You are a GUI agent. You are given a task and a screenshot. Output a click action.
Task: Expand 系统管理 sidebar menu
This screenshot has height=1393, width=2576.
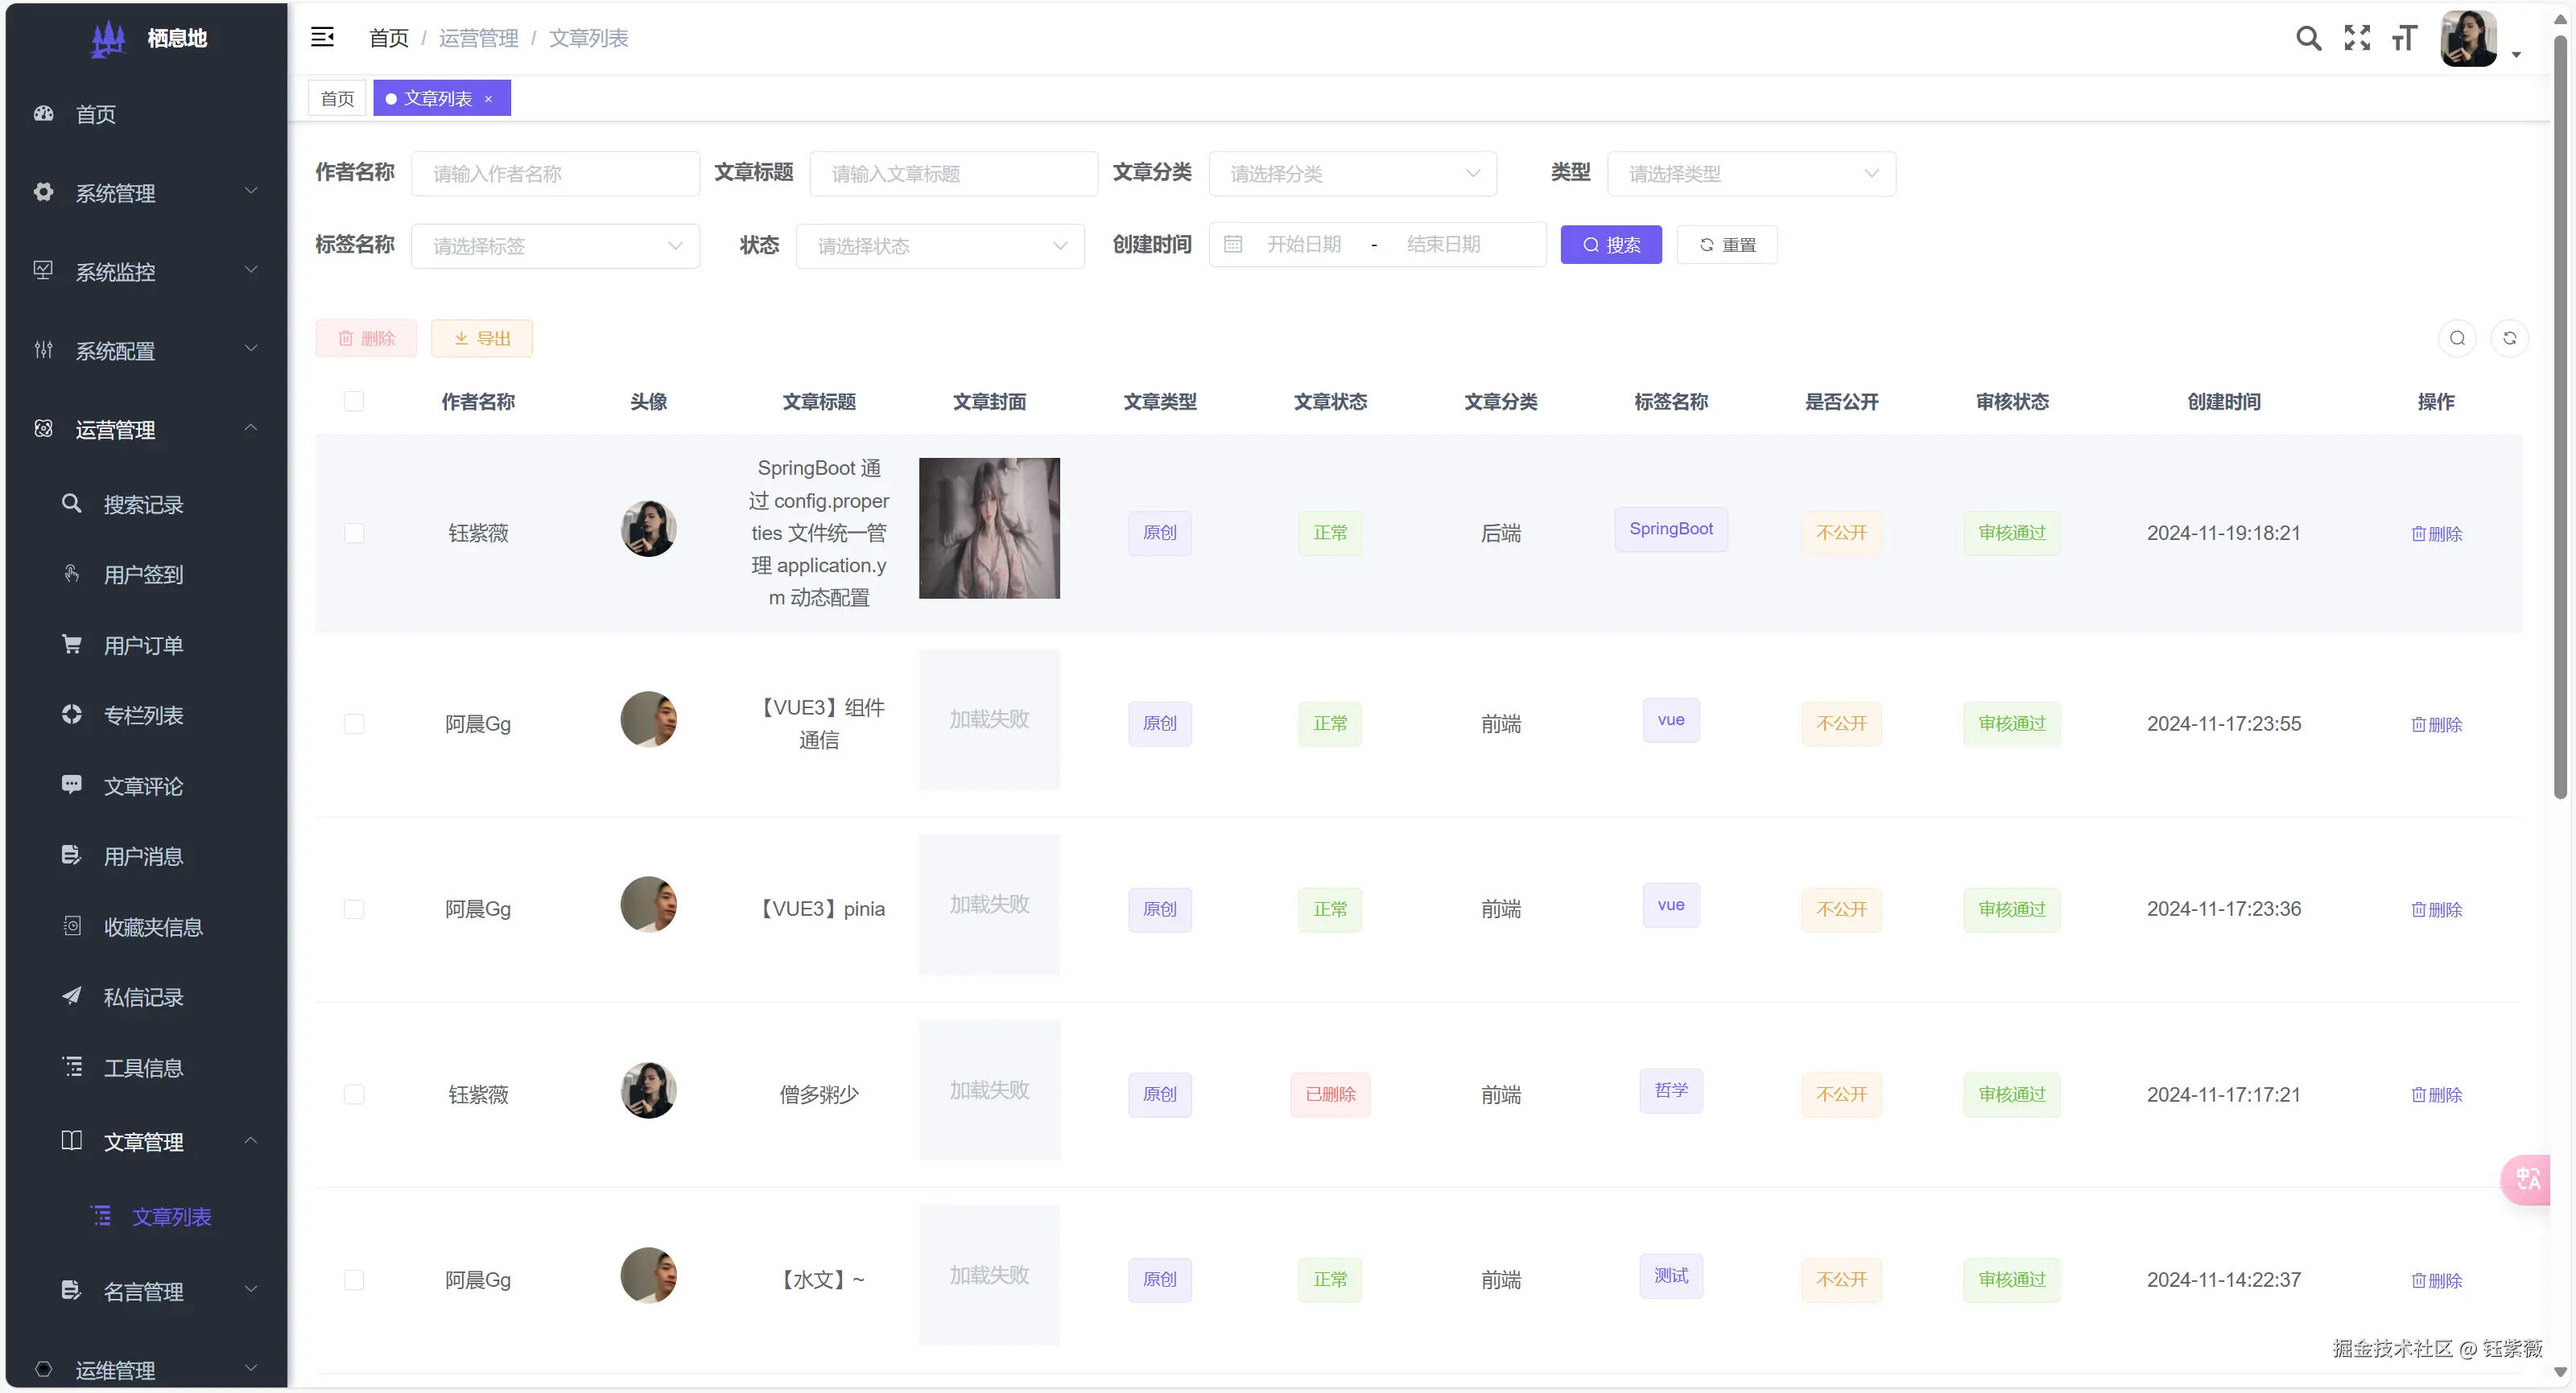(x=146, y=192)
